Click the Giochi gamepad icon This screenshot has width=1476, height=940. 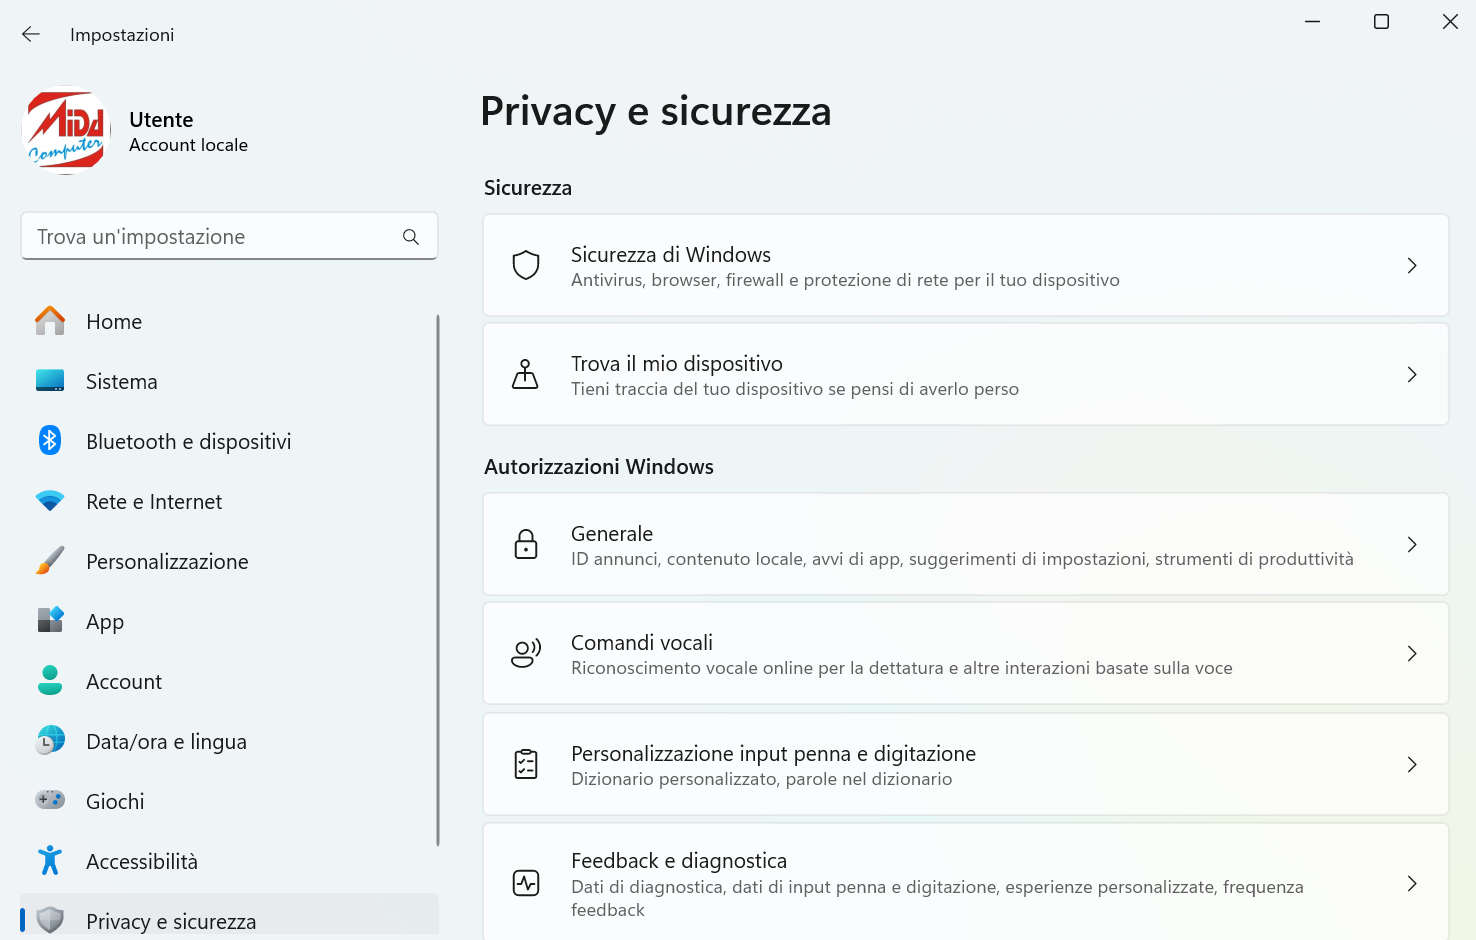coord(50,800)
